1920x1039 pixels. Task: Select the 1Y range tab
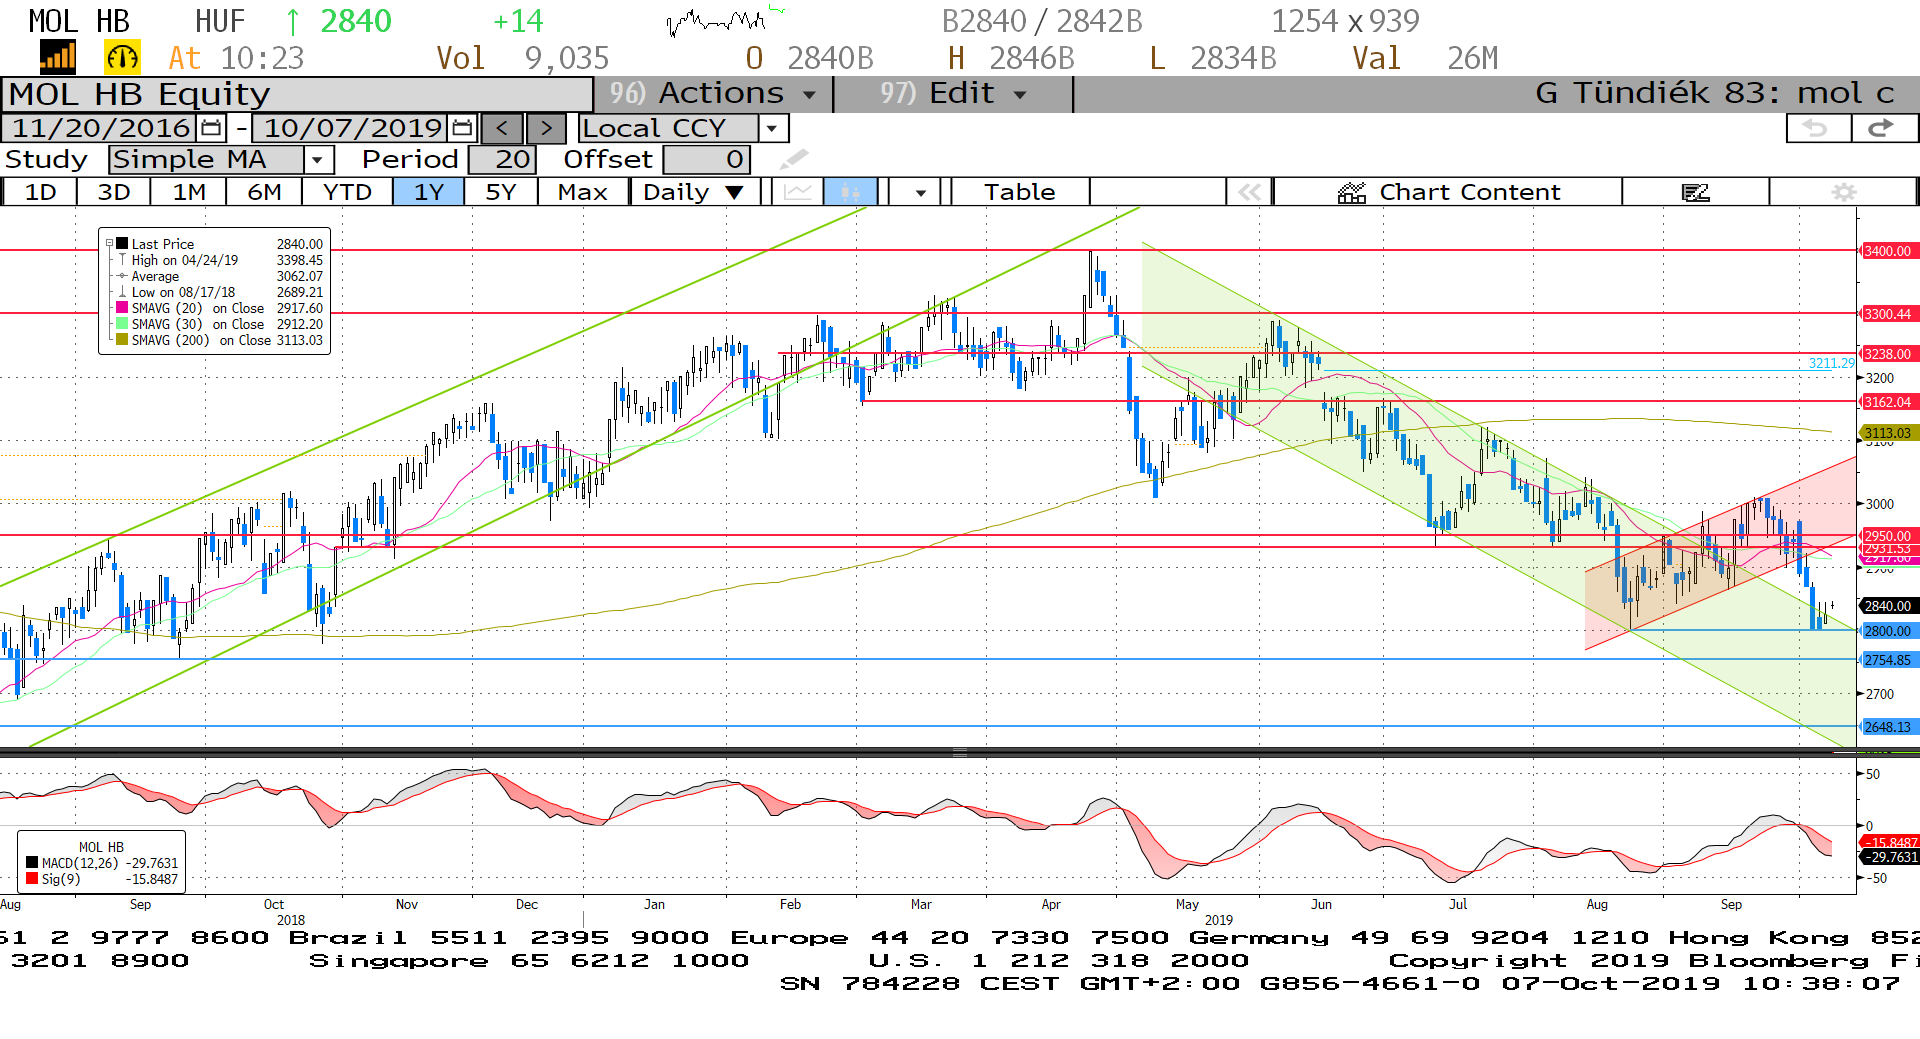click(x=429, y=191)
